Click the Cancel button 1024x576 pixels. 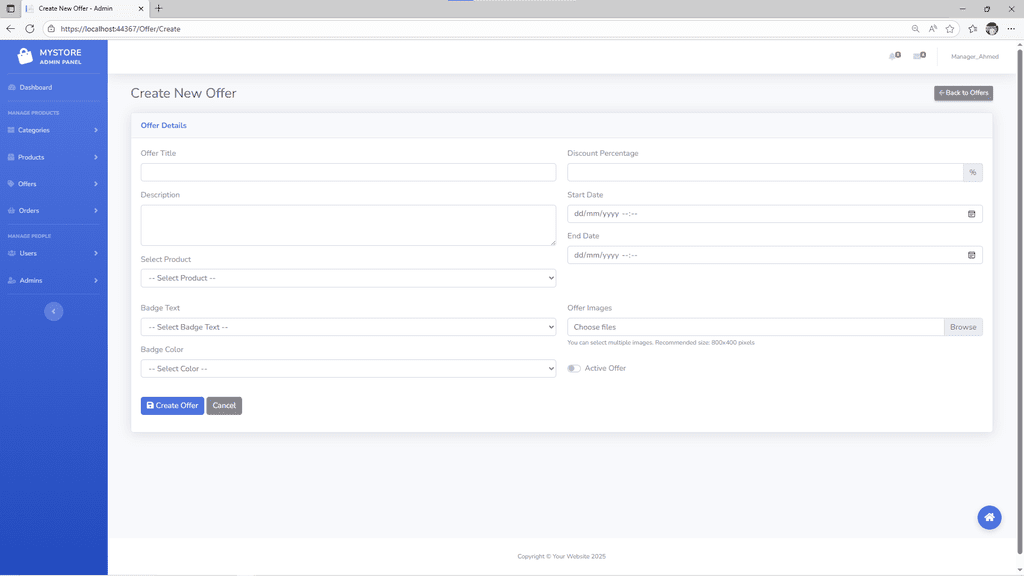pyautogui.click(x=224, y=406)
